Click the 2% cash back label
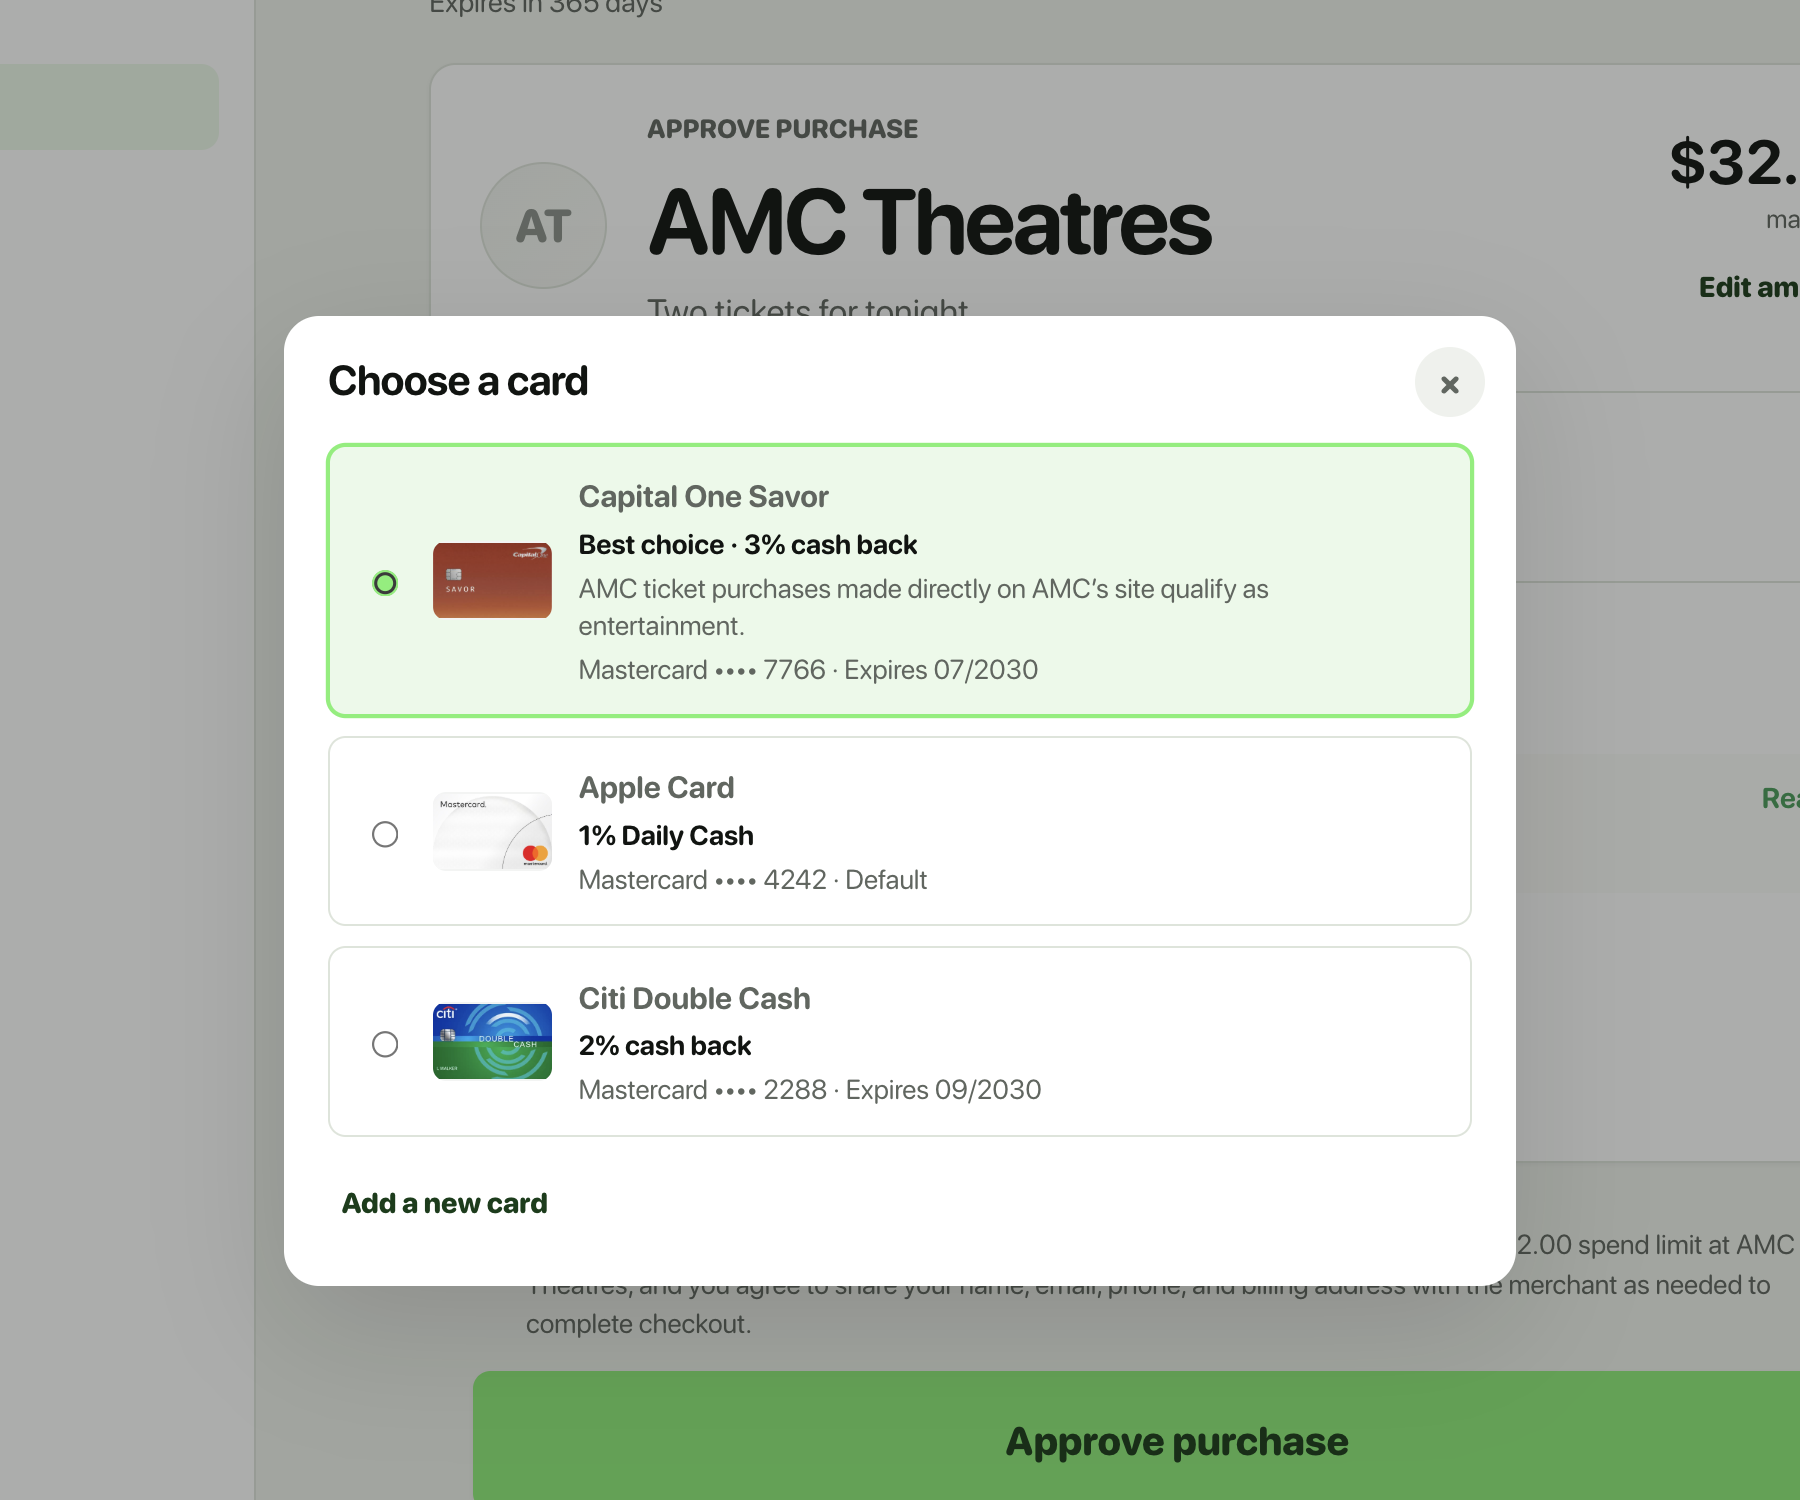This screenshot has height=1500, width=1800. 665,1046
